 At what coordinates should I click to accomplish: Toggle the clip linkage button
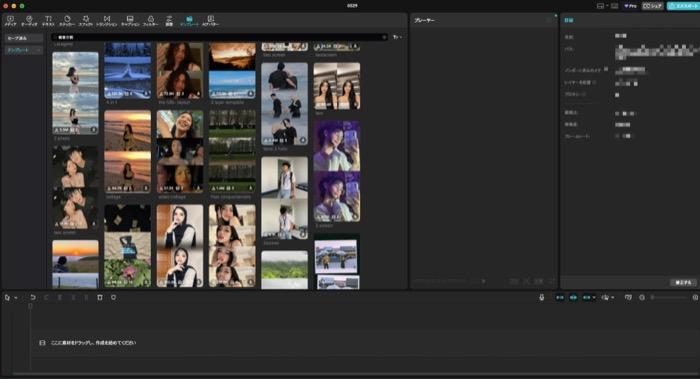pyautogui.click(x=587, y=297)
